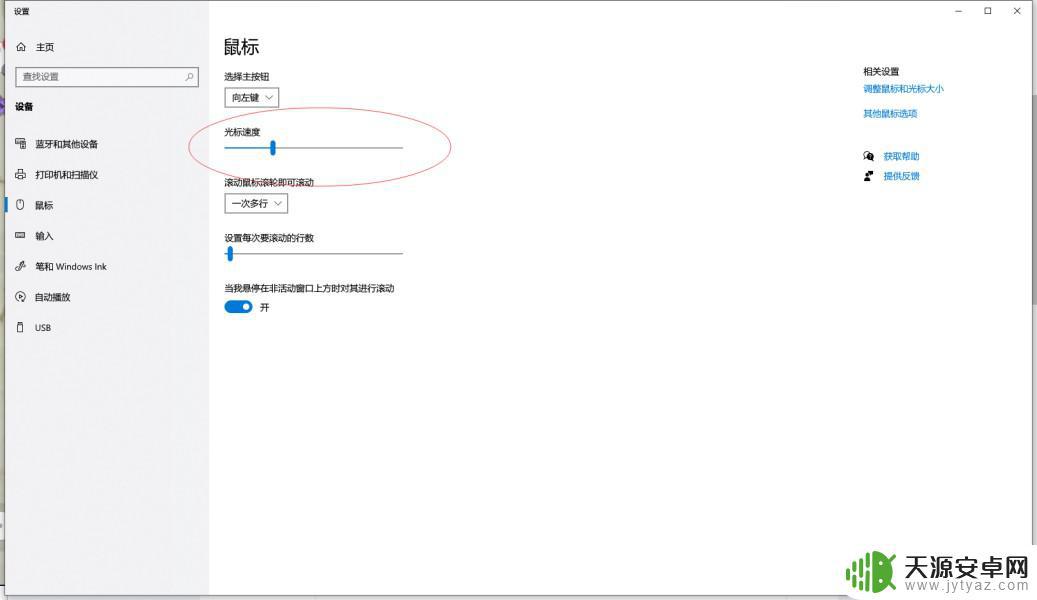Click the AutoPlay (自动播放) icon
The width and height of the screenshot is (1037, 600).
[x=21, y=297]
